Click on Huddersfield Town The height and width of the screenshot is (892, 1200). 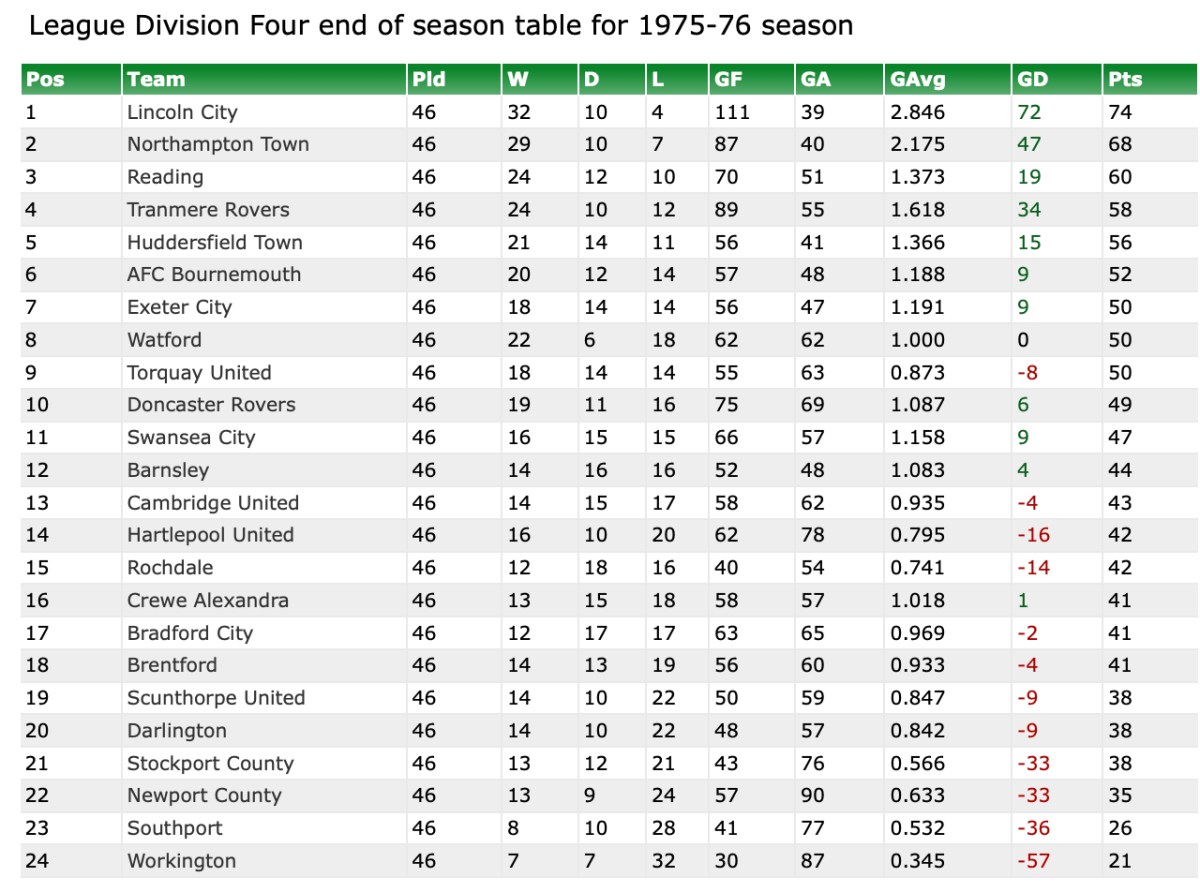pos(214,242)
